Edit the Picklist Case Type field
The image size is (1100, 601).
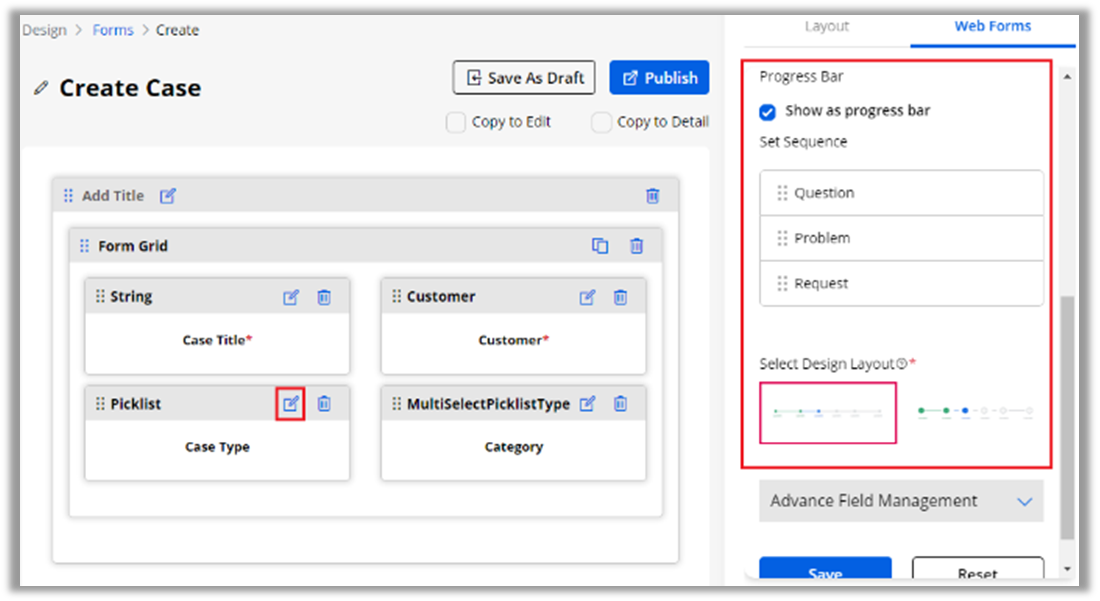point(290,404)
